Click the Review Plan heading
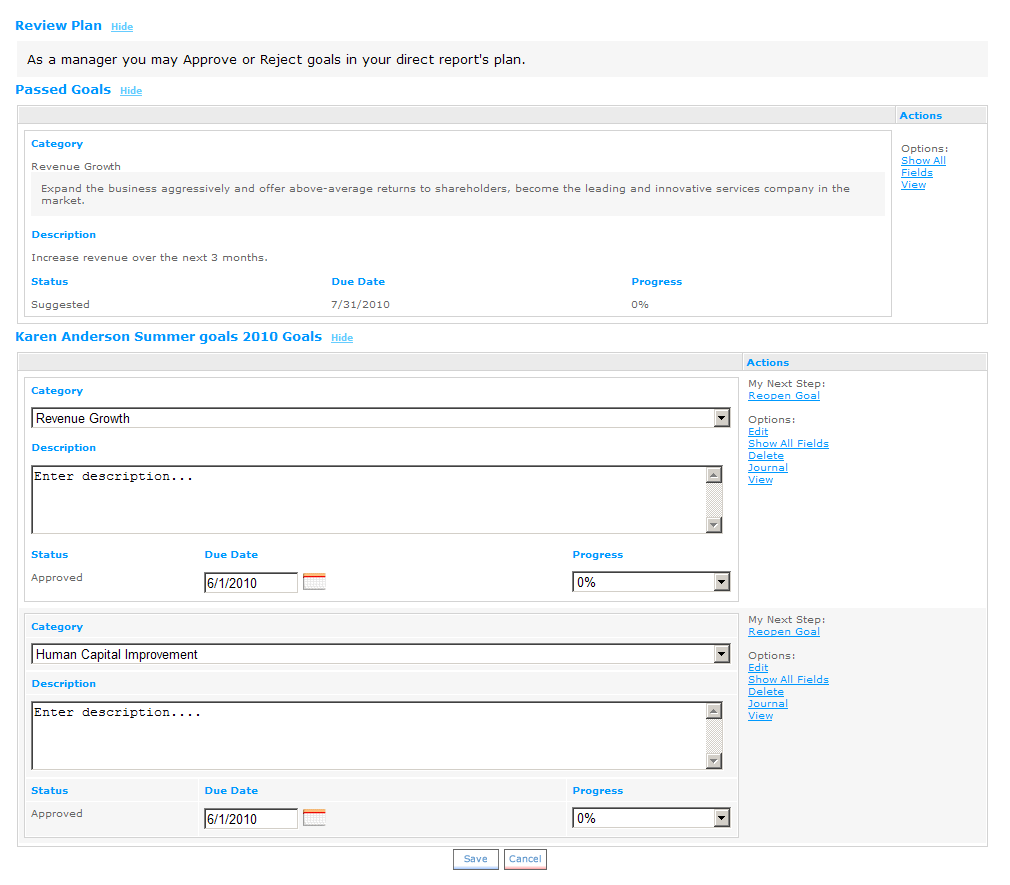The height and width of the screenshot is (885, 1010). coord(59,26)
